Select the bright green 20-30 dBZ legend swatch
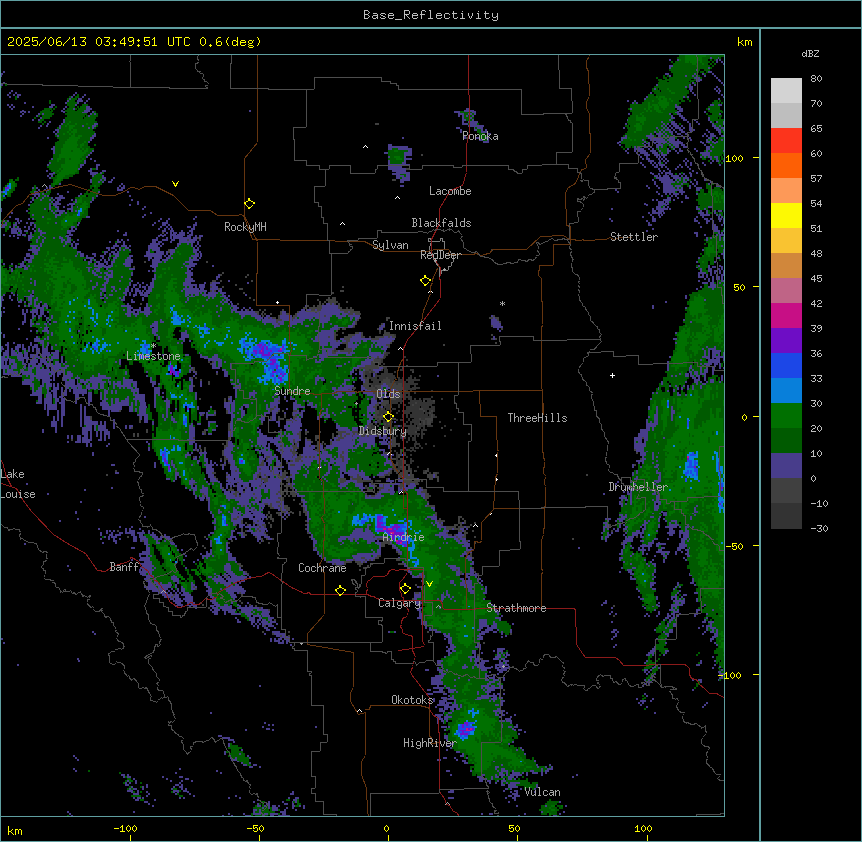The image size is (862, 842). 786,416
